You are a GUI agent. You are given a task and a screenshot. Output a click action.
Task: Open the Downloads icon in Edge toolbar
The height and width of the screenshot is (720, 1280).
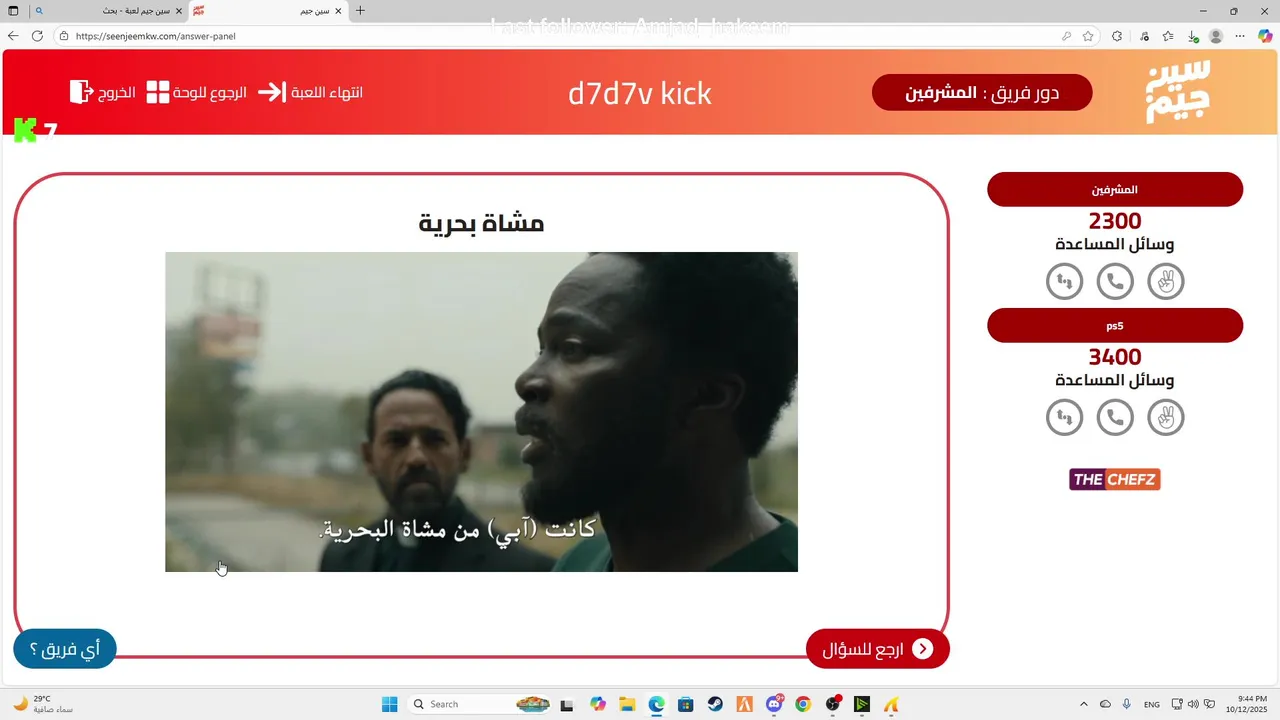coord(1193,36)
